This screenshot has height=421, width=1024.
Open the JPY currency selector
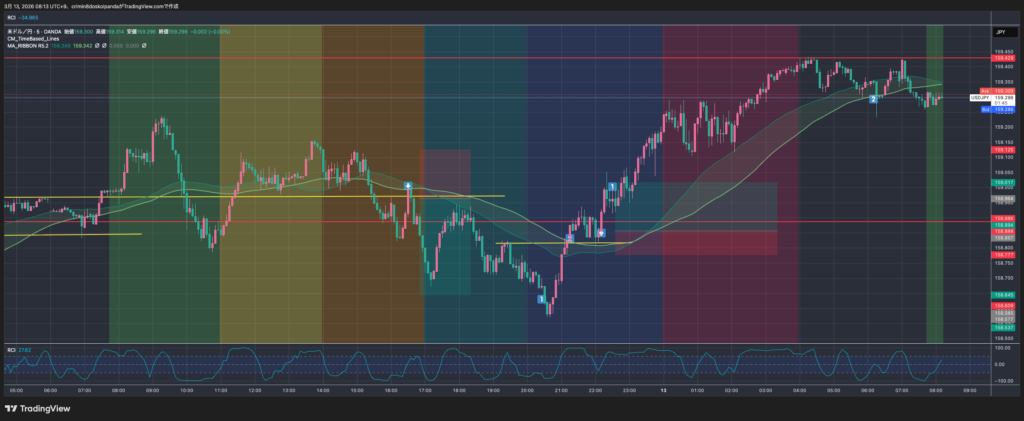[999, 32]
